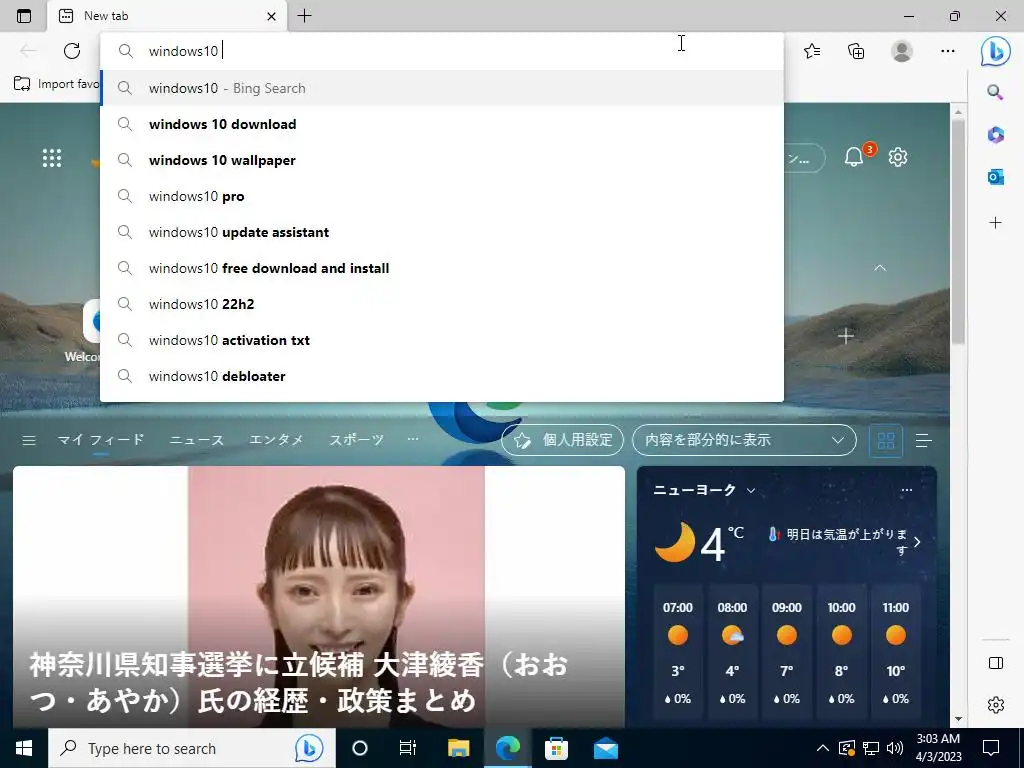The image size is (1024, 768).
Task: Open Favorites star icon in toolbar
Action: click(x=812, y=51)
